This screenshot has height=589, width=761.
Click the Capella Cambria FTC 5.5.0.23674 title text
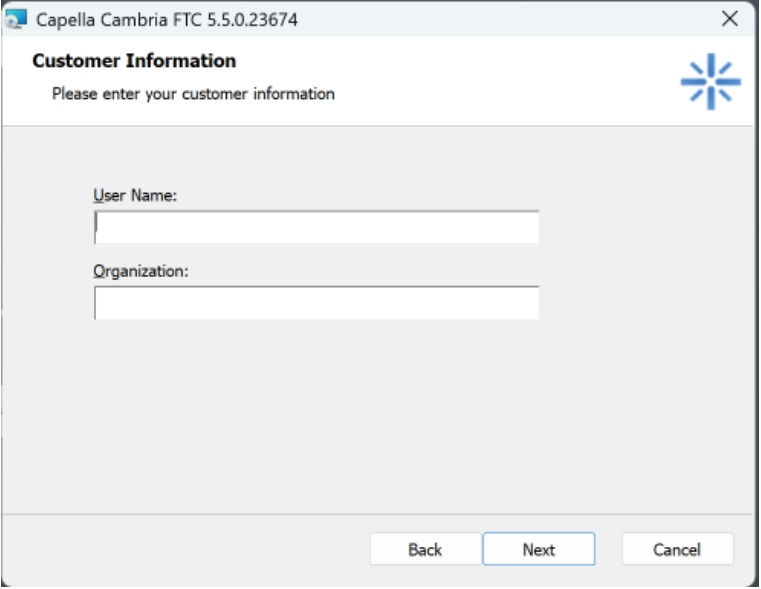(166, 19)
